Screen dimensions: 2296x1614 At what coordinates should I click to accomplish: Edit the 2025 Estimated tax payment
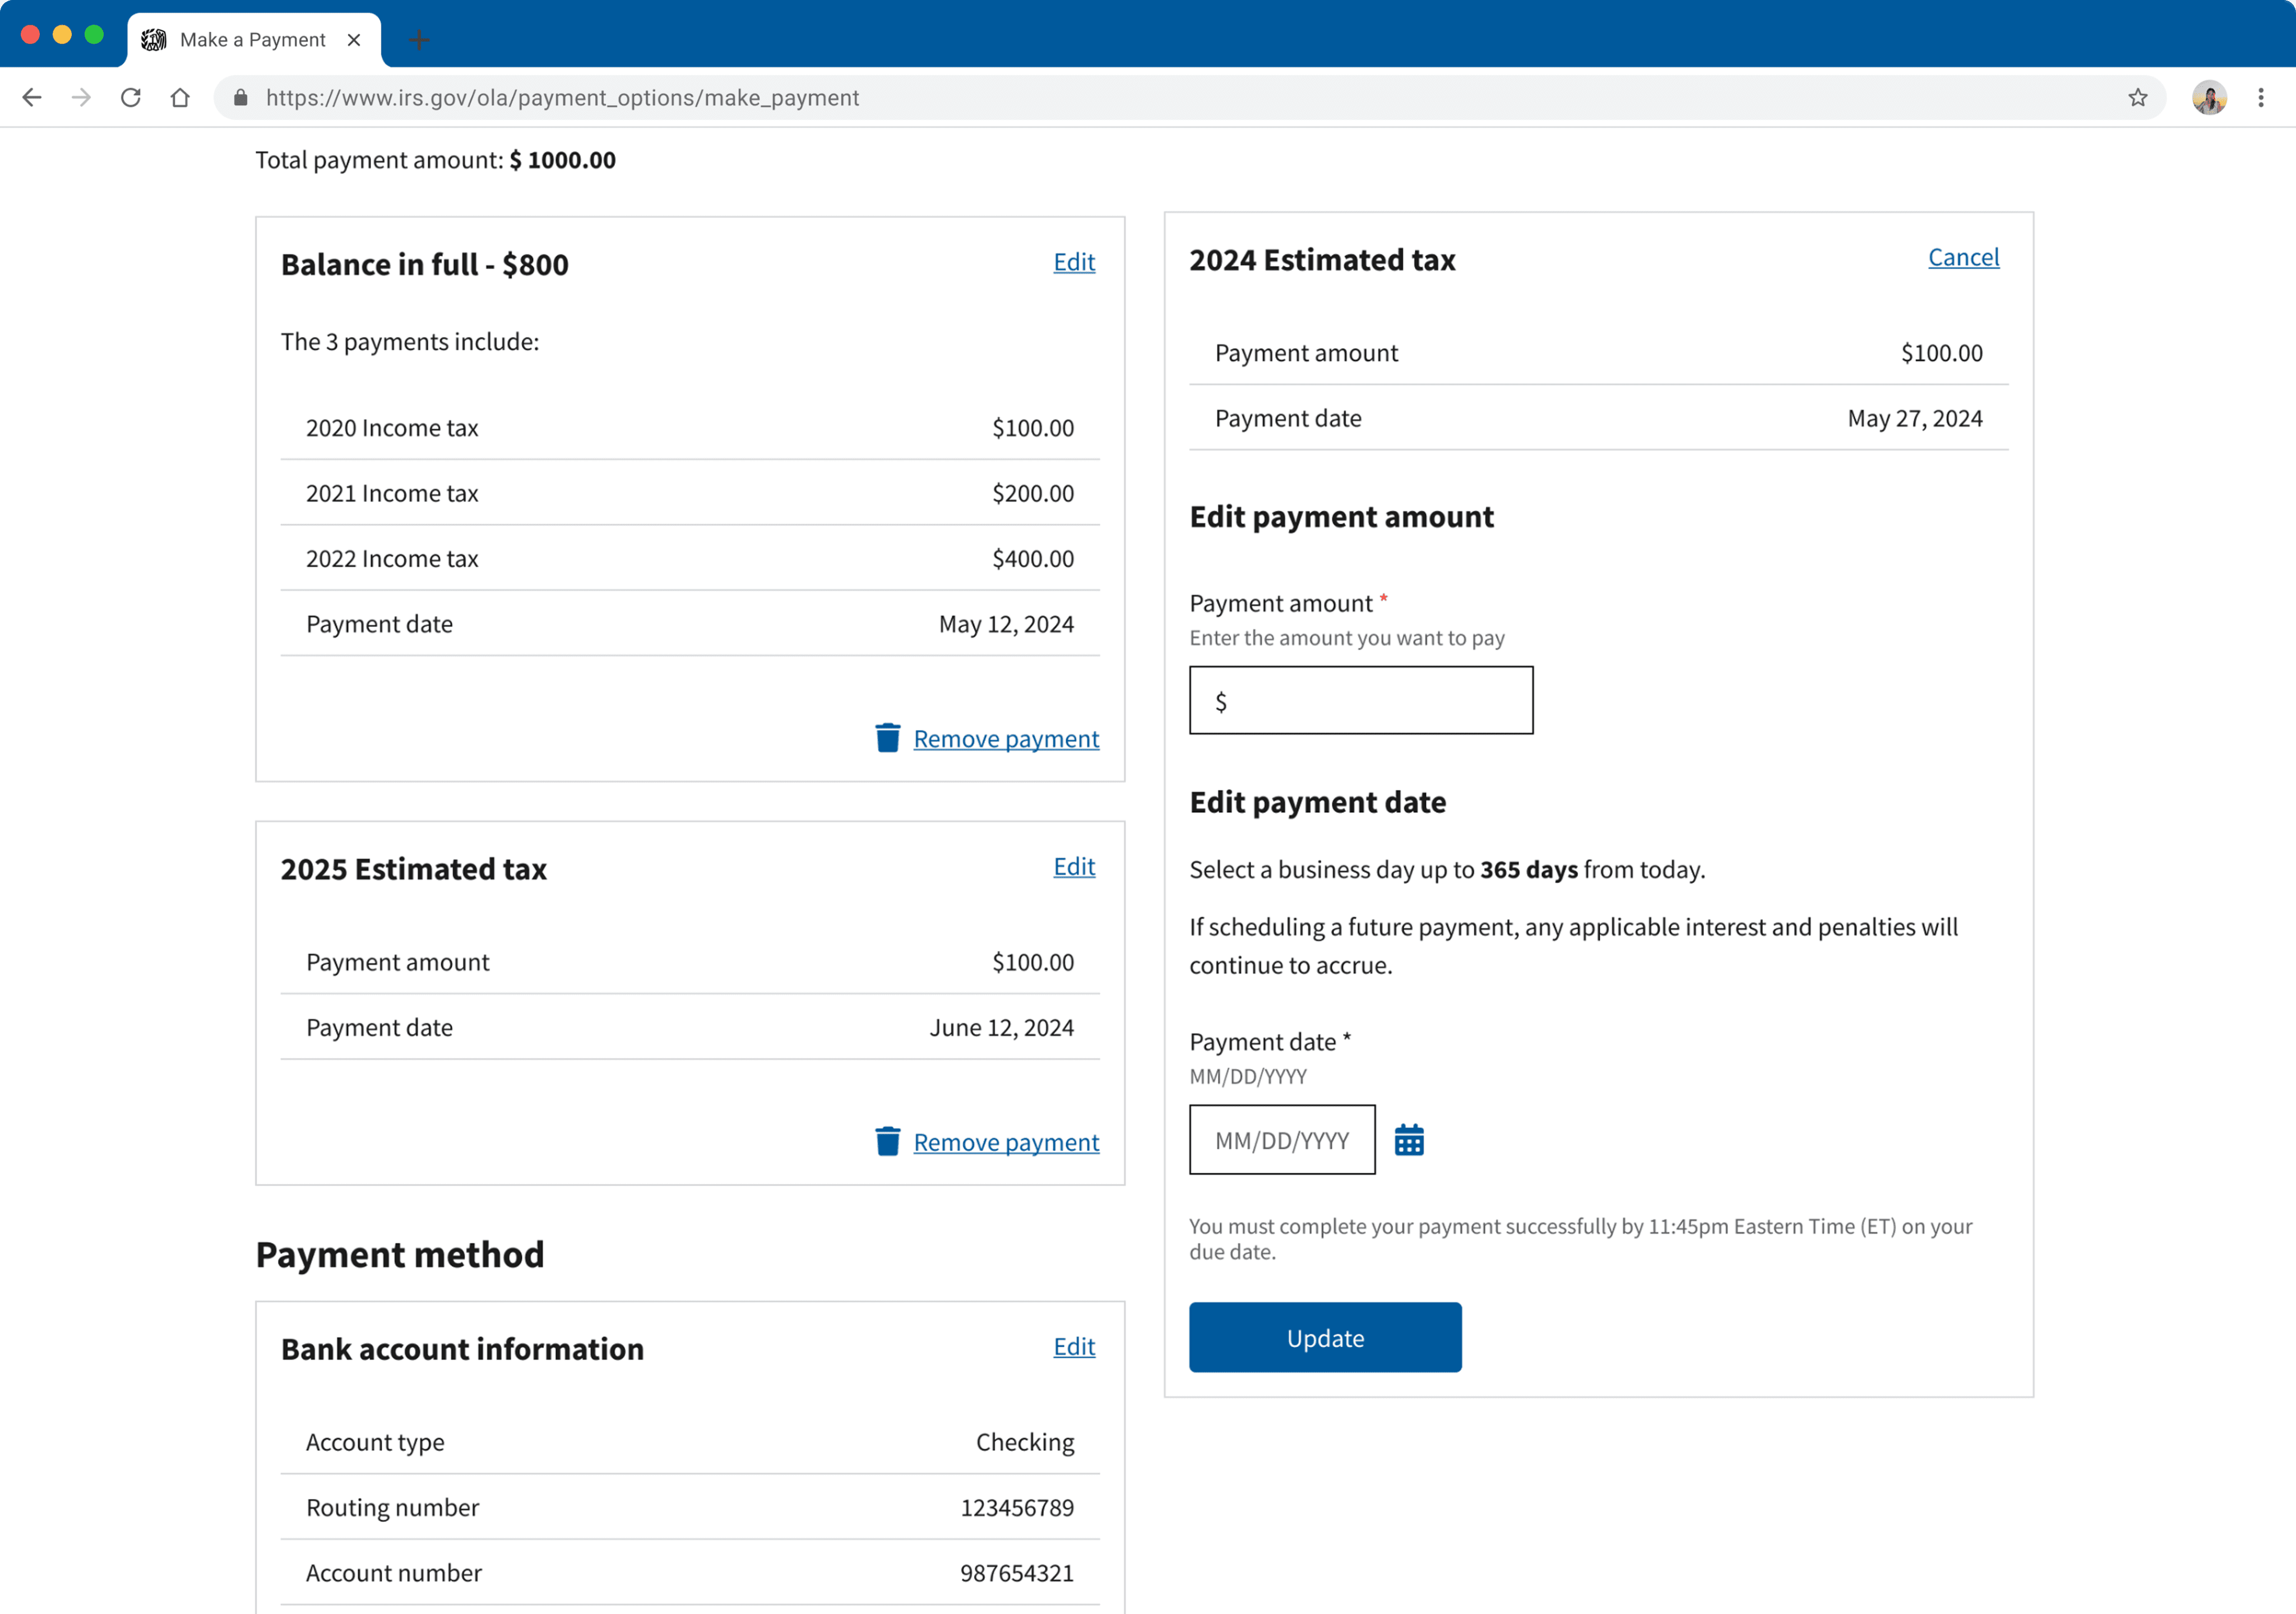(x=1073, y=866)
